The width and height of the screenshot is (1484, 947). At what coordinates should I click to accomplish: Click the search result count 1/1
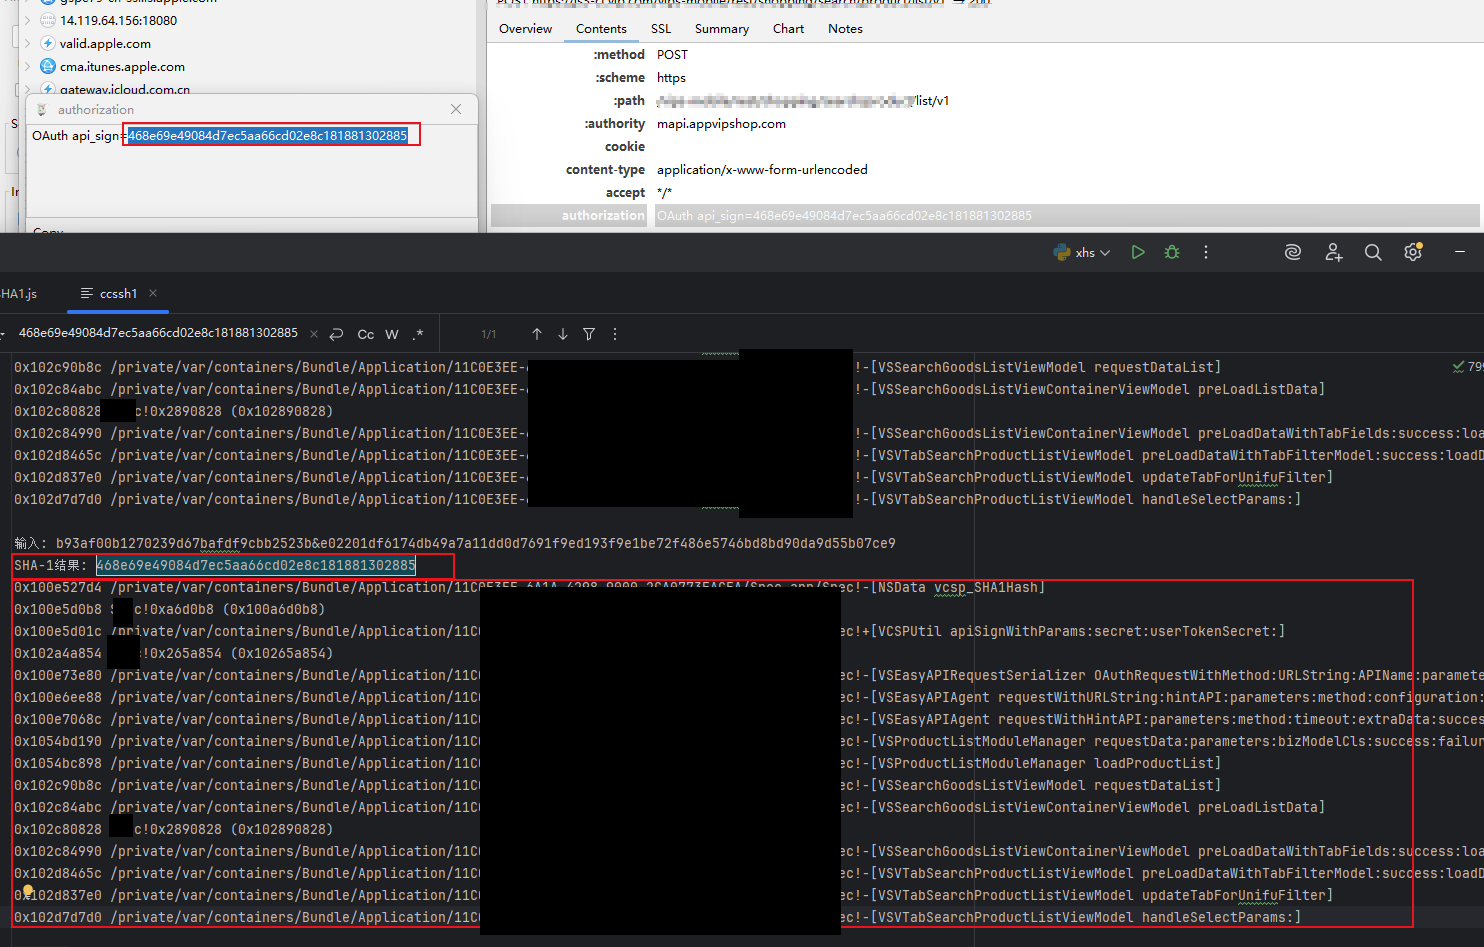tap(489, 334)
